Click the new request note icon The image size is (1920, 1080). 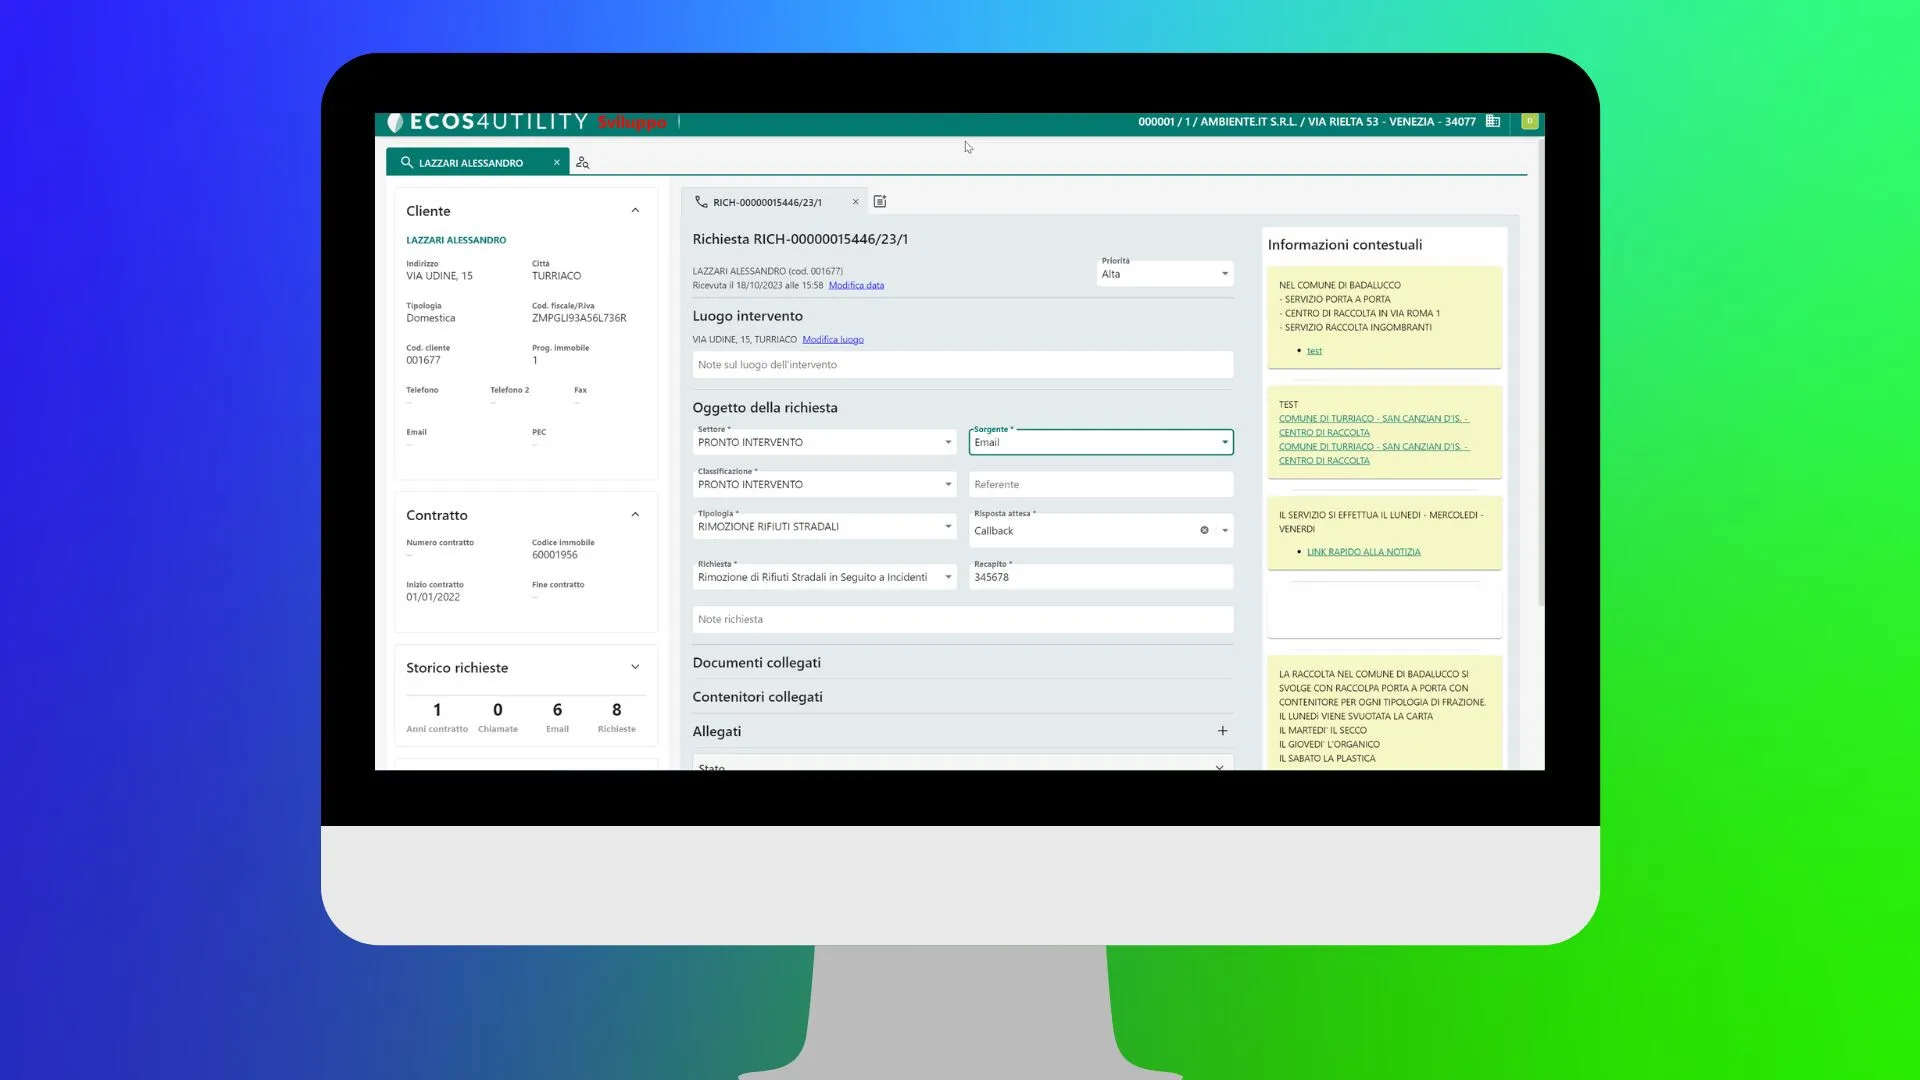click(x=880, y=202)
